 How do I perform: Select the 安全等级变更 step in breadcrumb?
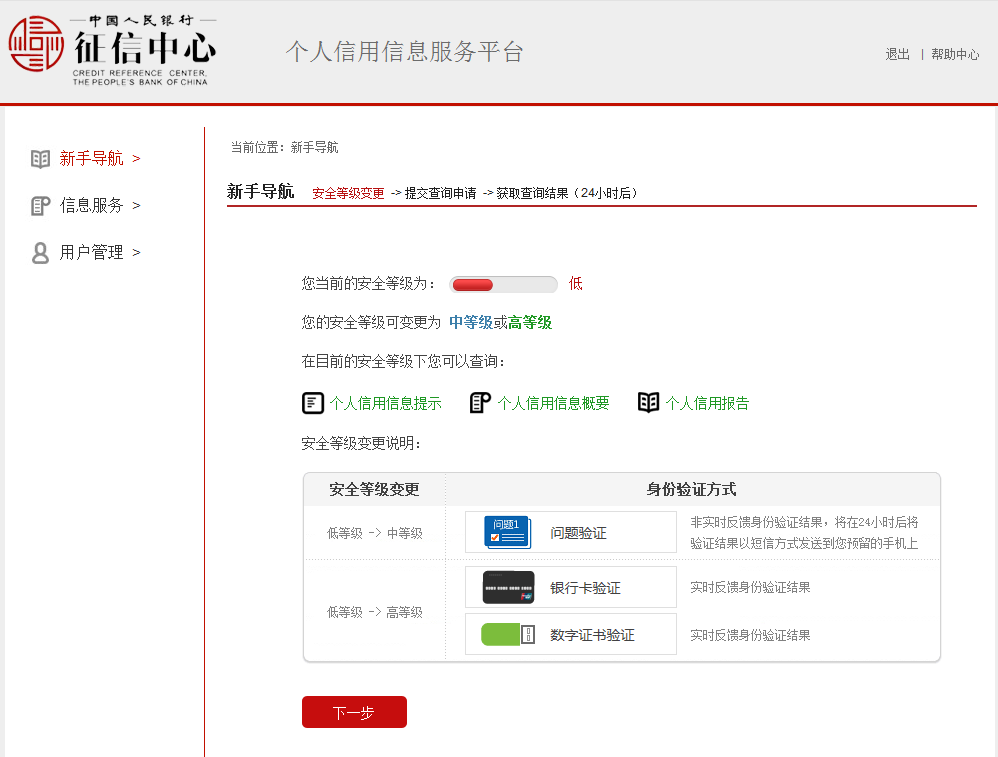(x=348, y=194)
